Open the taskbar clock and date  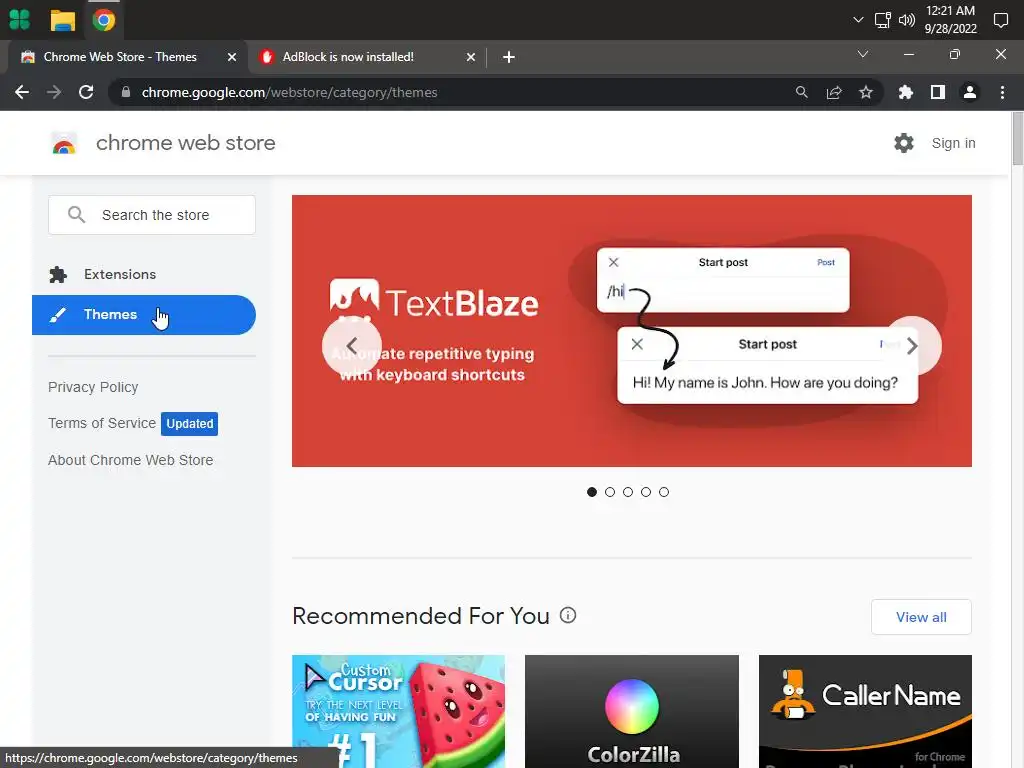click(950, 20)
